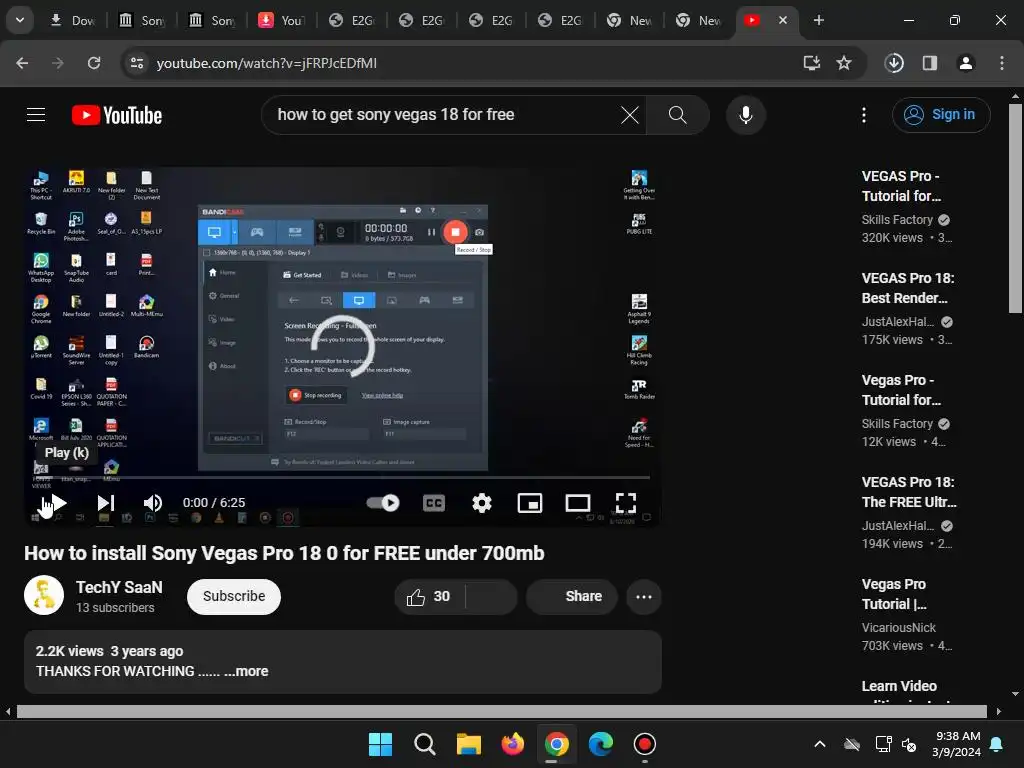
Task: Toggle closed captions
Action: [x=434, y=502]
